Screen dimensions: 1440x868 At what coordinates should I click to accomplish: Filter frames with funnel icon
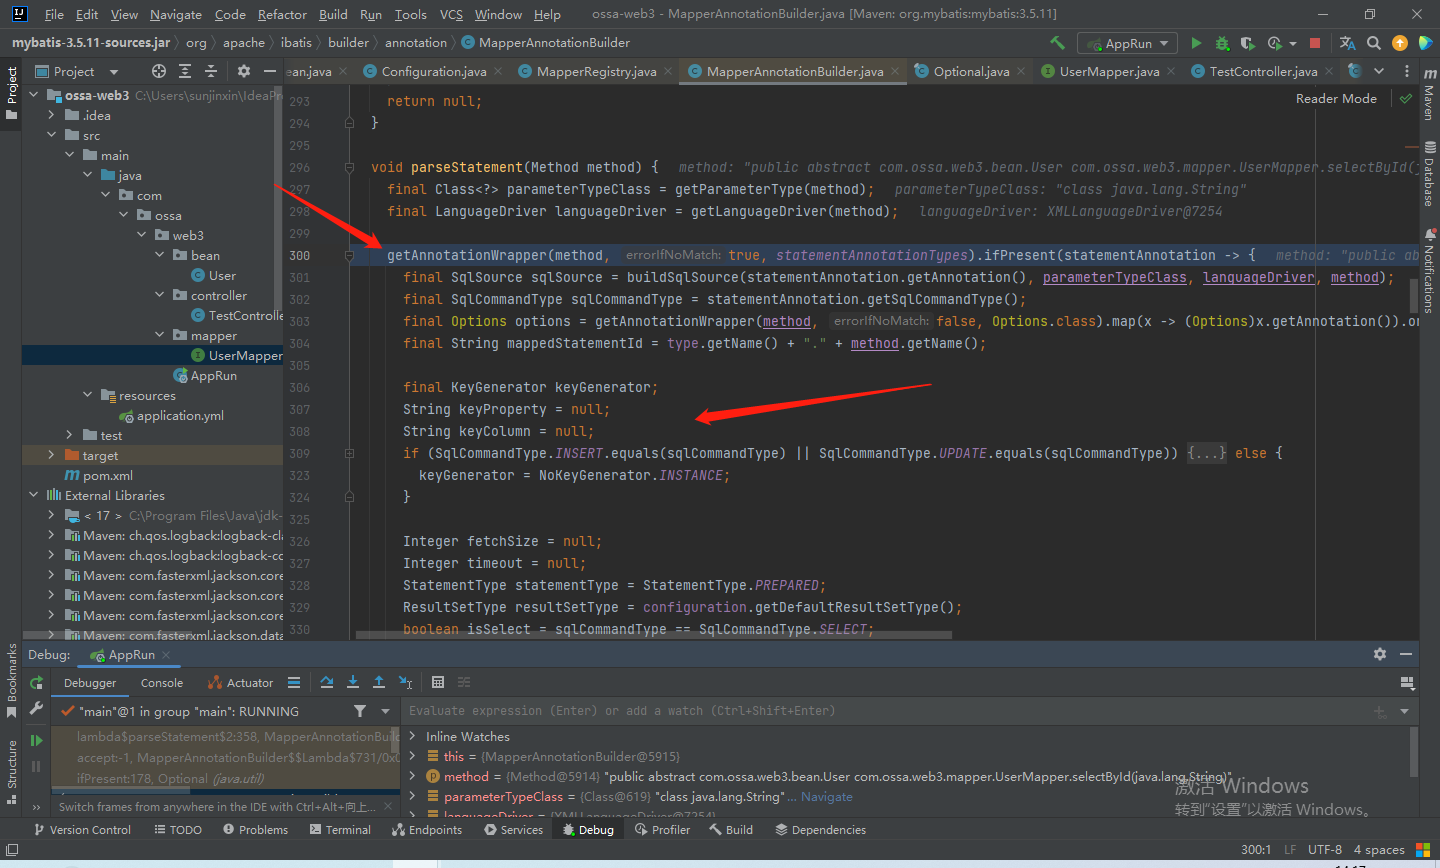point(360,711)
